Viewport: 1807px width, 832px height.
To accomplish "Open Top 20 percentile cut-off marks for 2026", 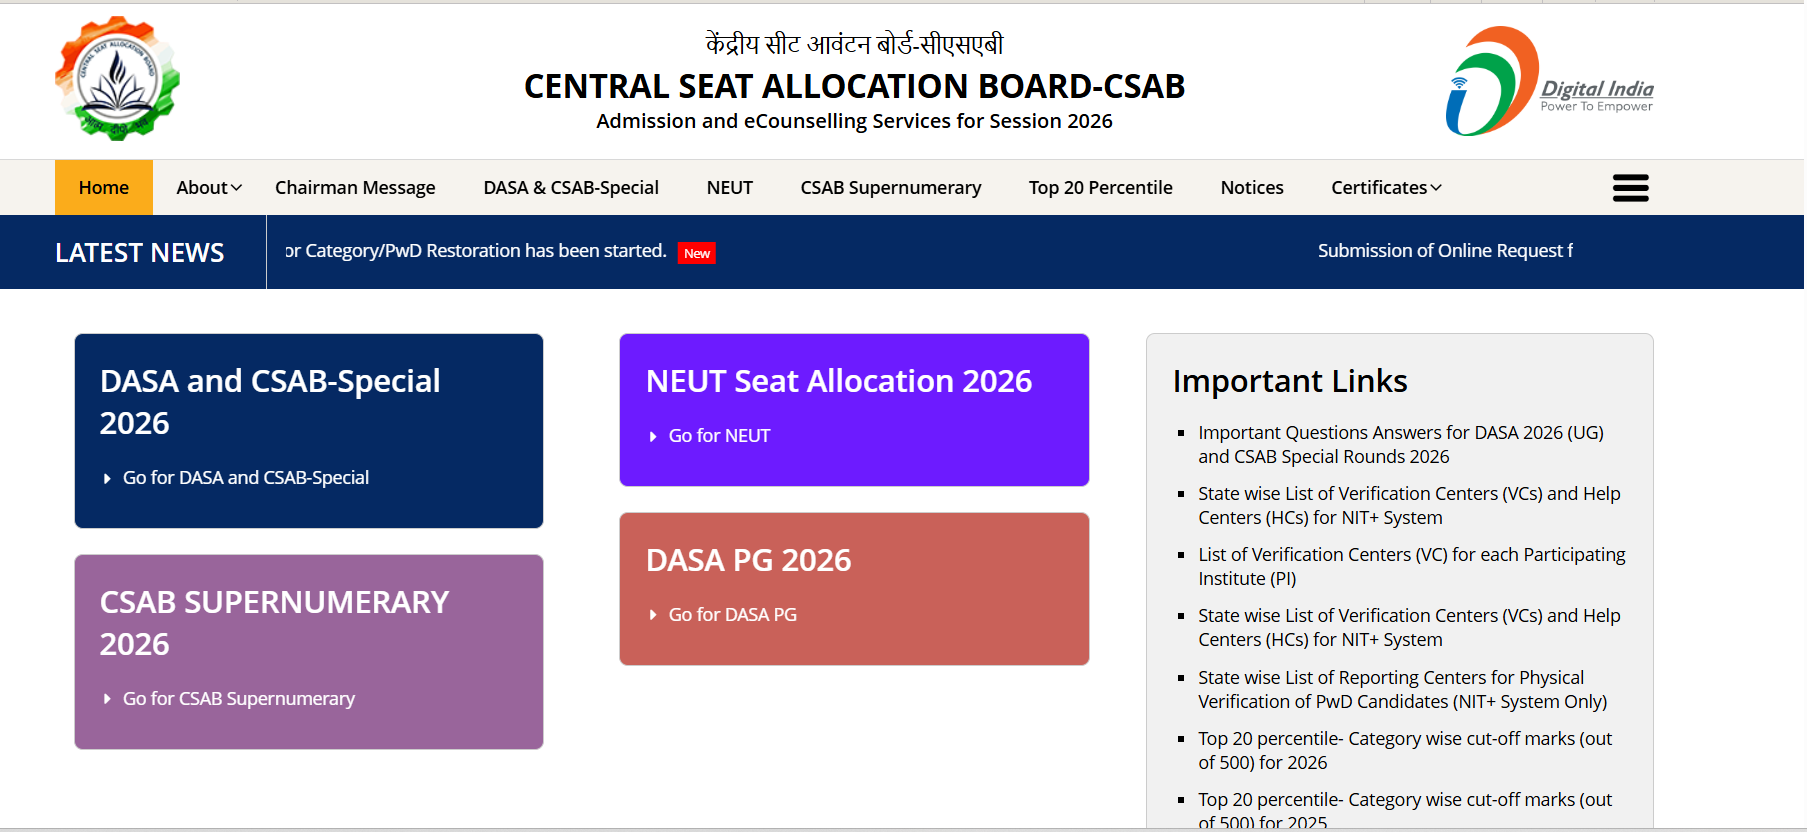I will click(1405, 751).
